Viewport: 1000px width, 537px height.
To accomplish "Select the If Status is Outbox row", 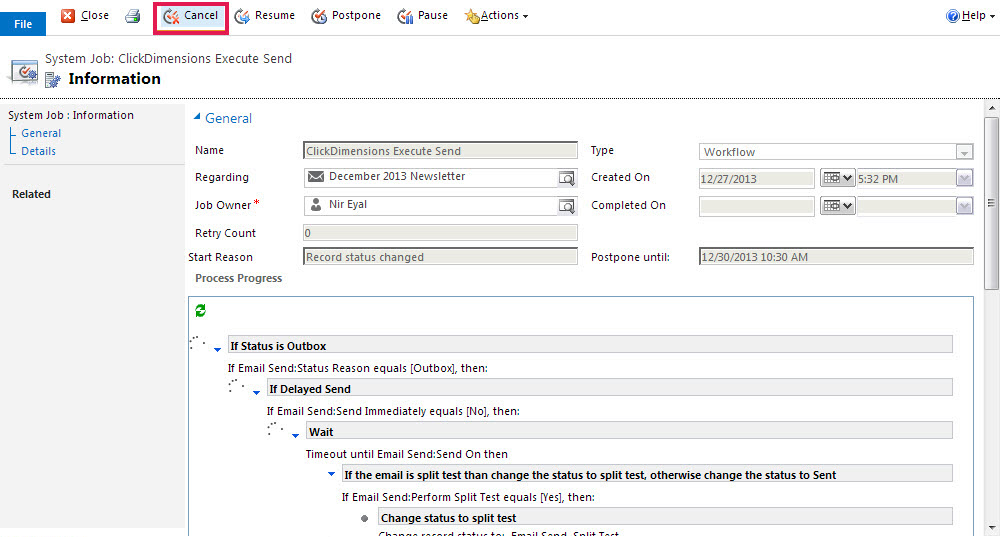I will [590, 345].
